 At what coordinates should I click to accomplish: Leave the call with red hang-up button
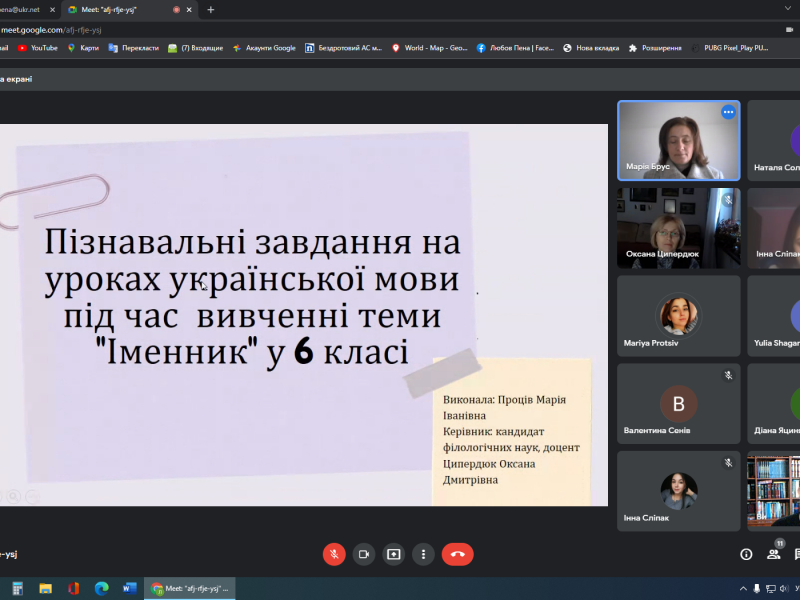tap(457, 553)
